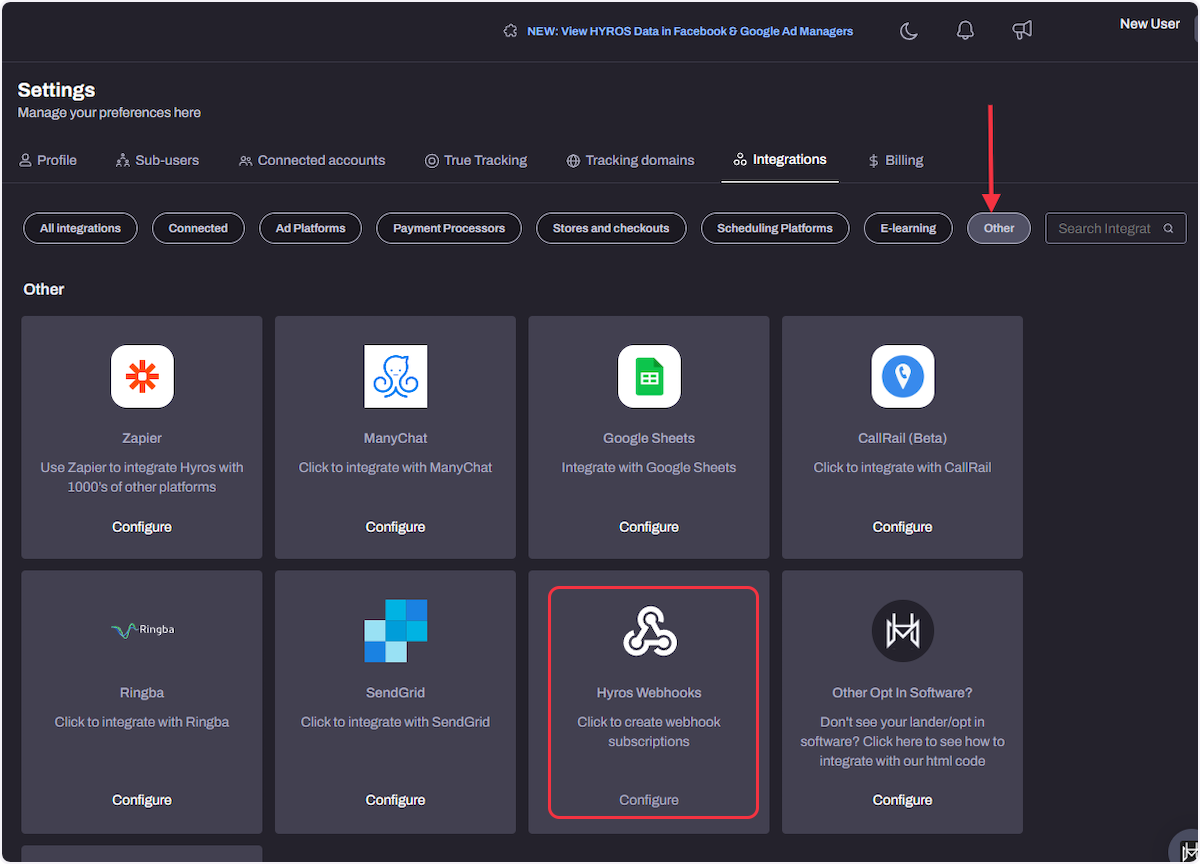Screen dimensions: 1200x864
Task: Configure Other Opt In Software
Action: tap(903, 800)
